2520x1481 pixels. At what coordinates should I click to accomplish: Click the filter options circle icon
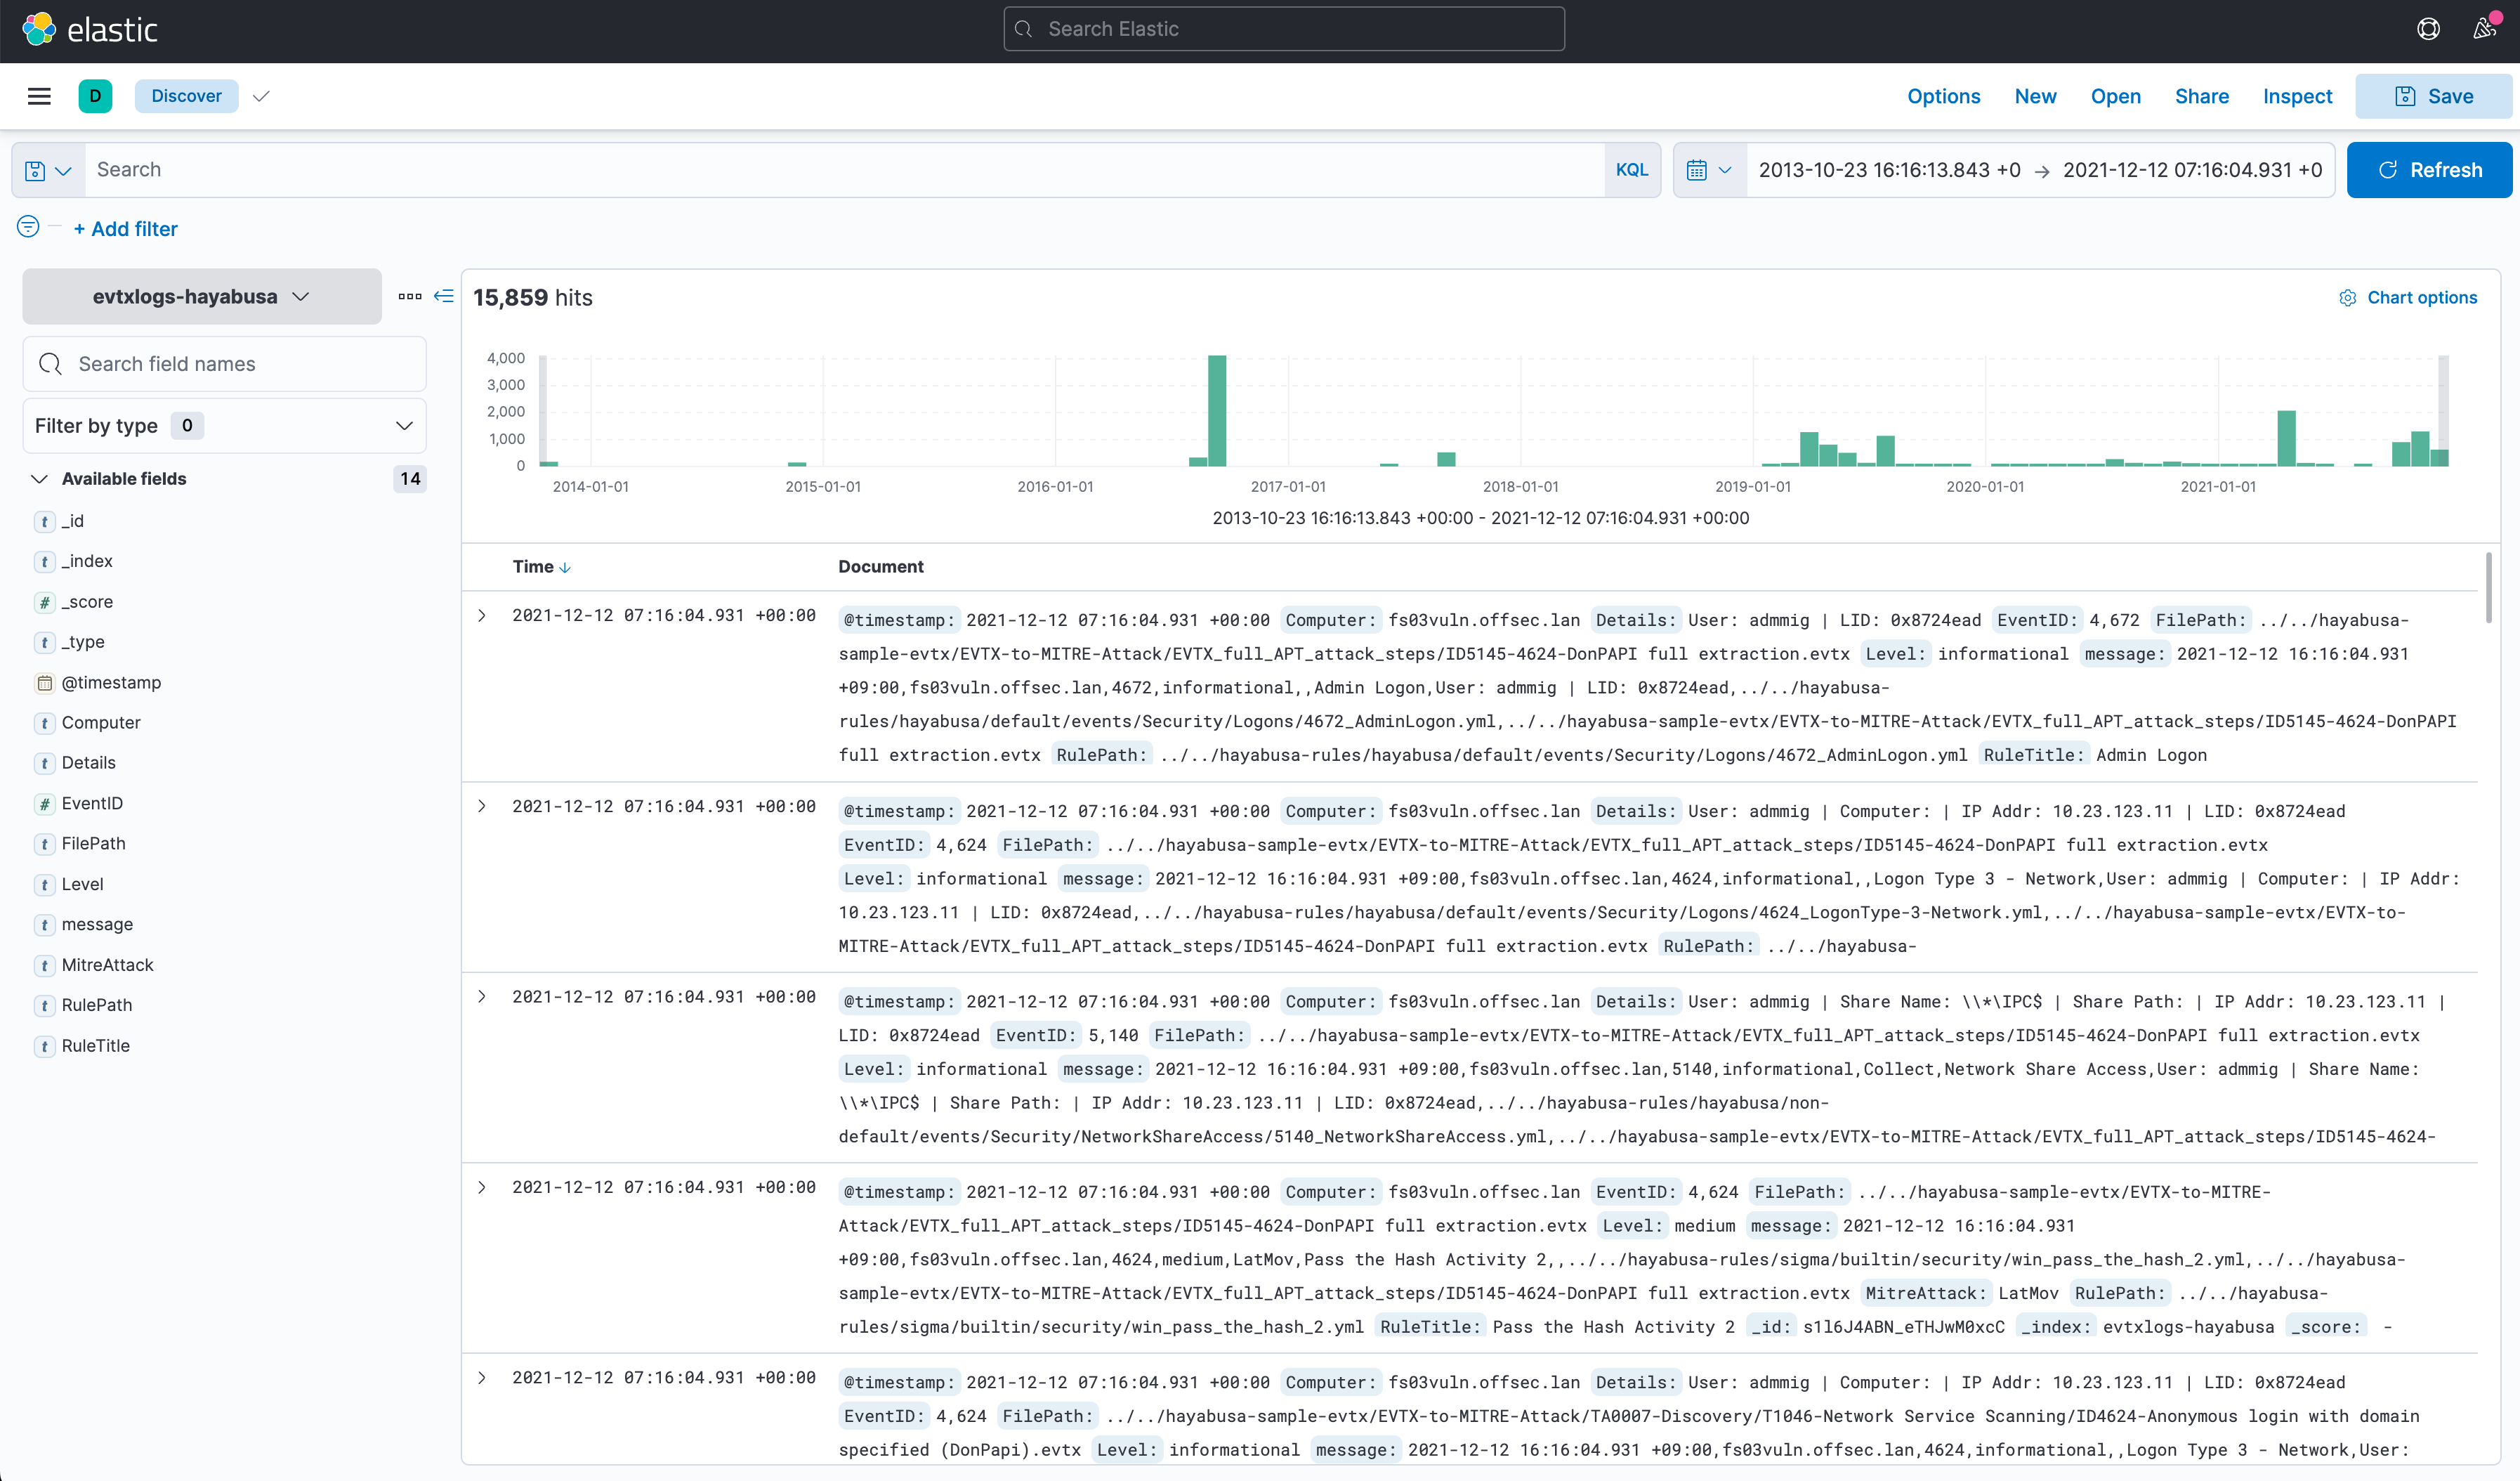[28, 227]
